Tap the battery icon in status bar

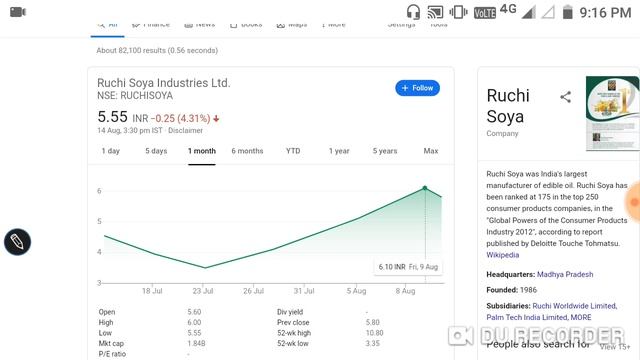[567, 12]
